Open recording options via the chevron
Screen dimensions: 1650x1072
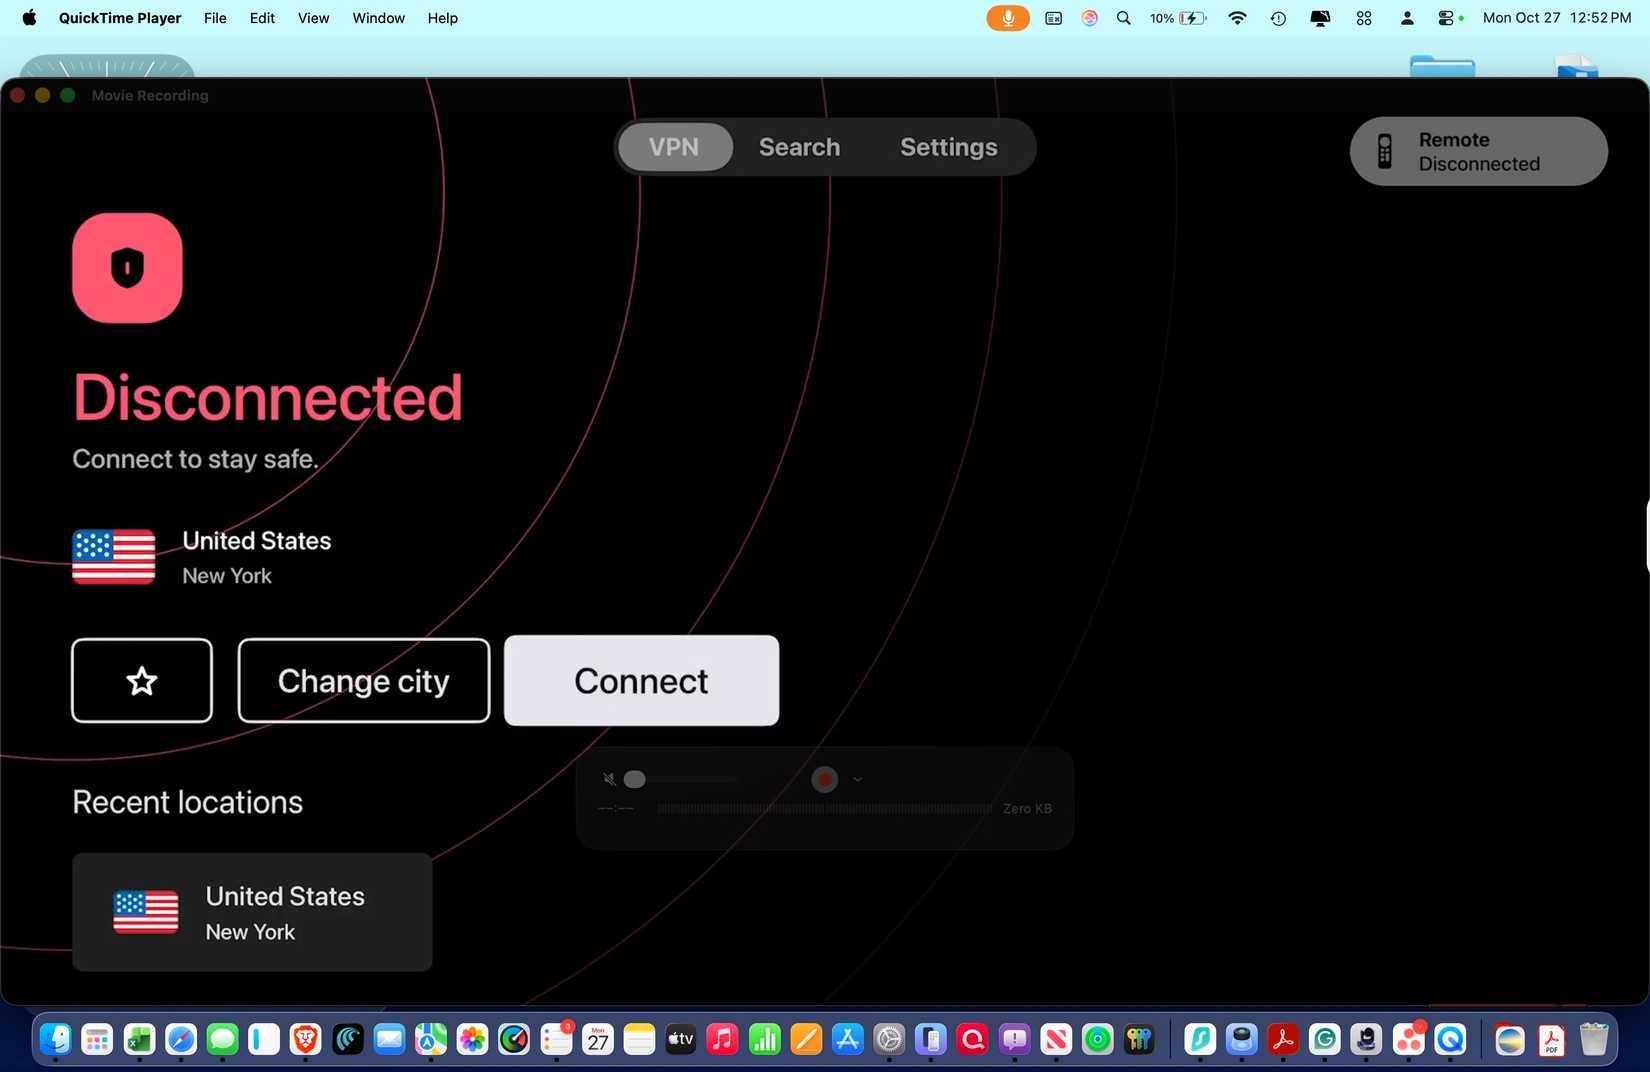click(856, 779)
